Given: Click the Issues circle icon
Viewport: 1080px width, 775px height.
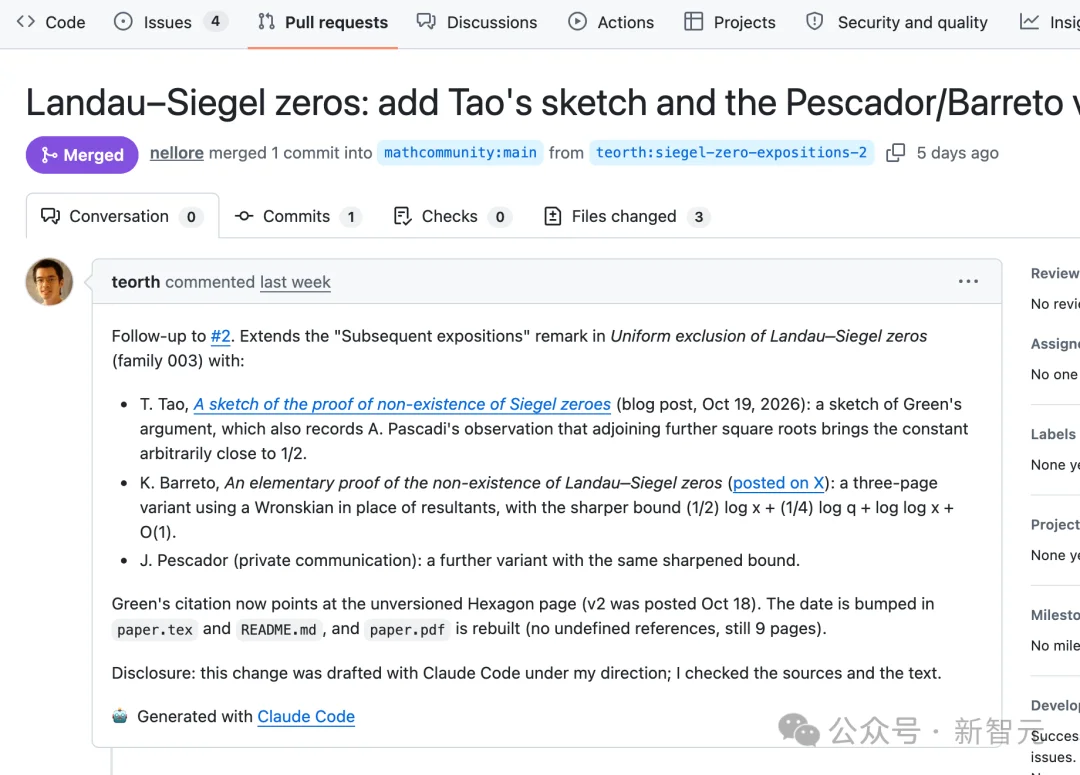Looking at the screenshot, I should coord(123,21).
